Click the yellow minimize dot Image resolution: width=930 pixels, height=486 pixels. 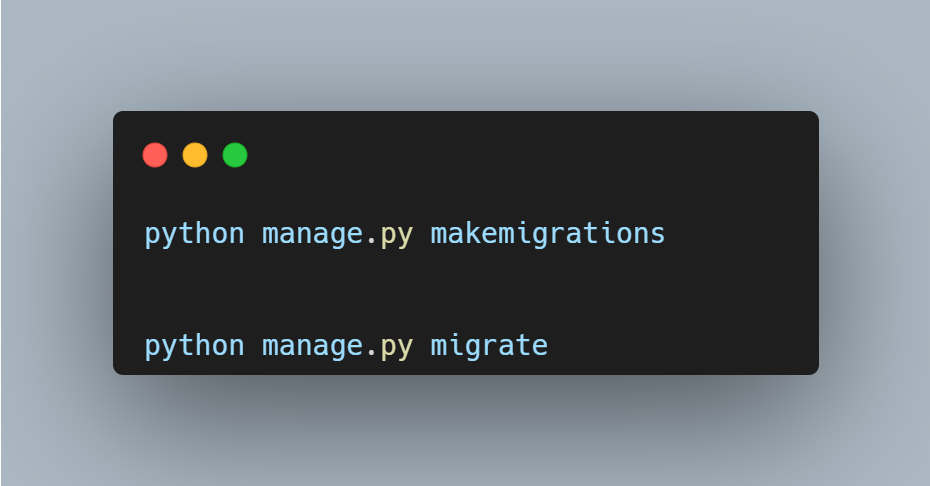click(195, 155)
